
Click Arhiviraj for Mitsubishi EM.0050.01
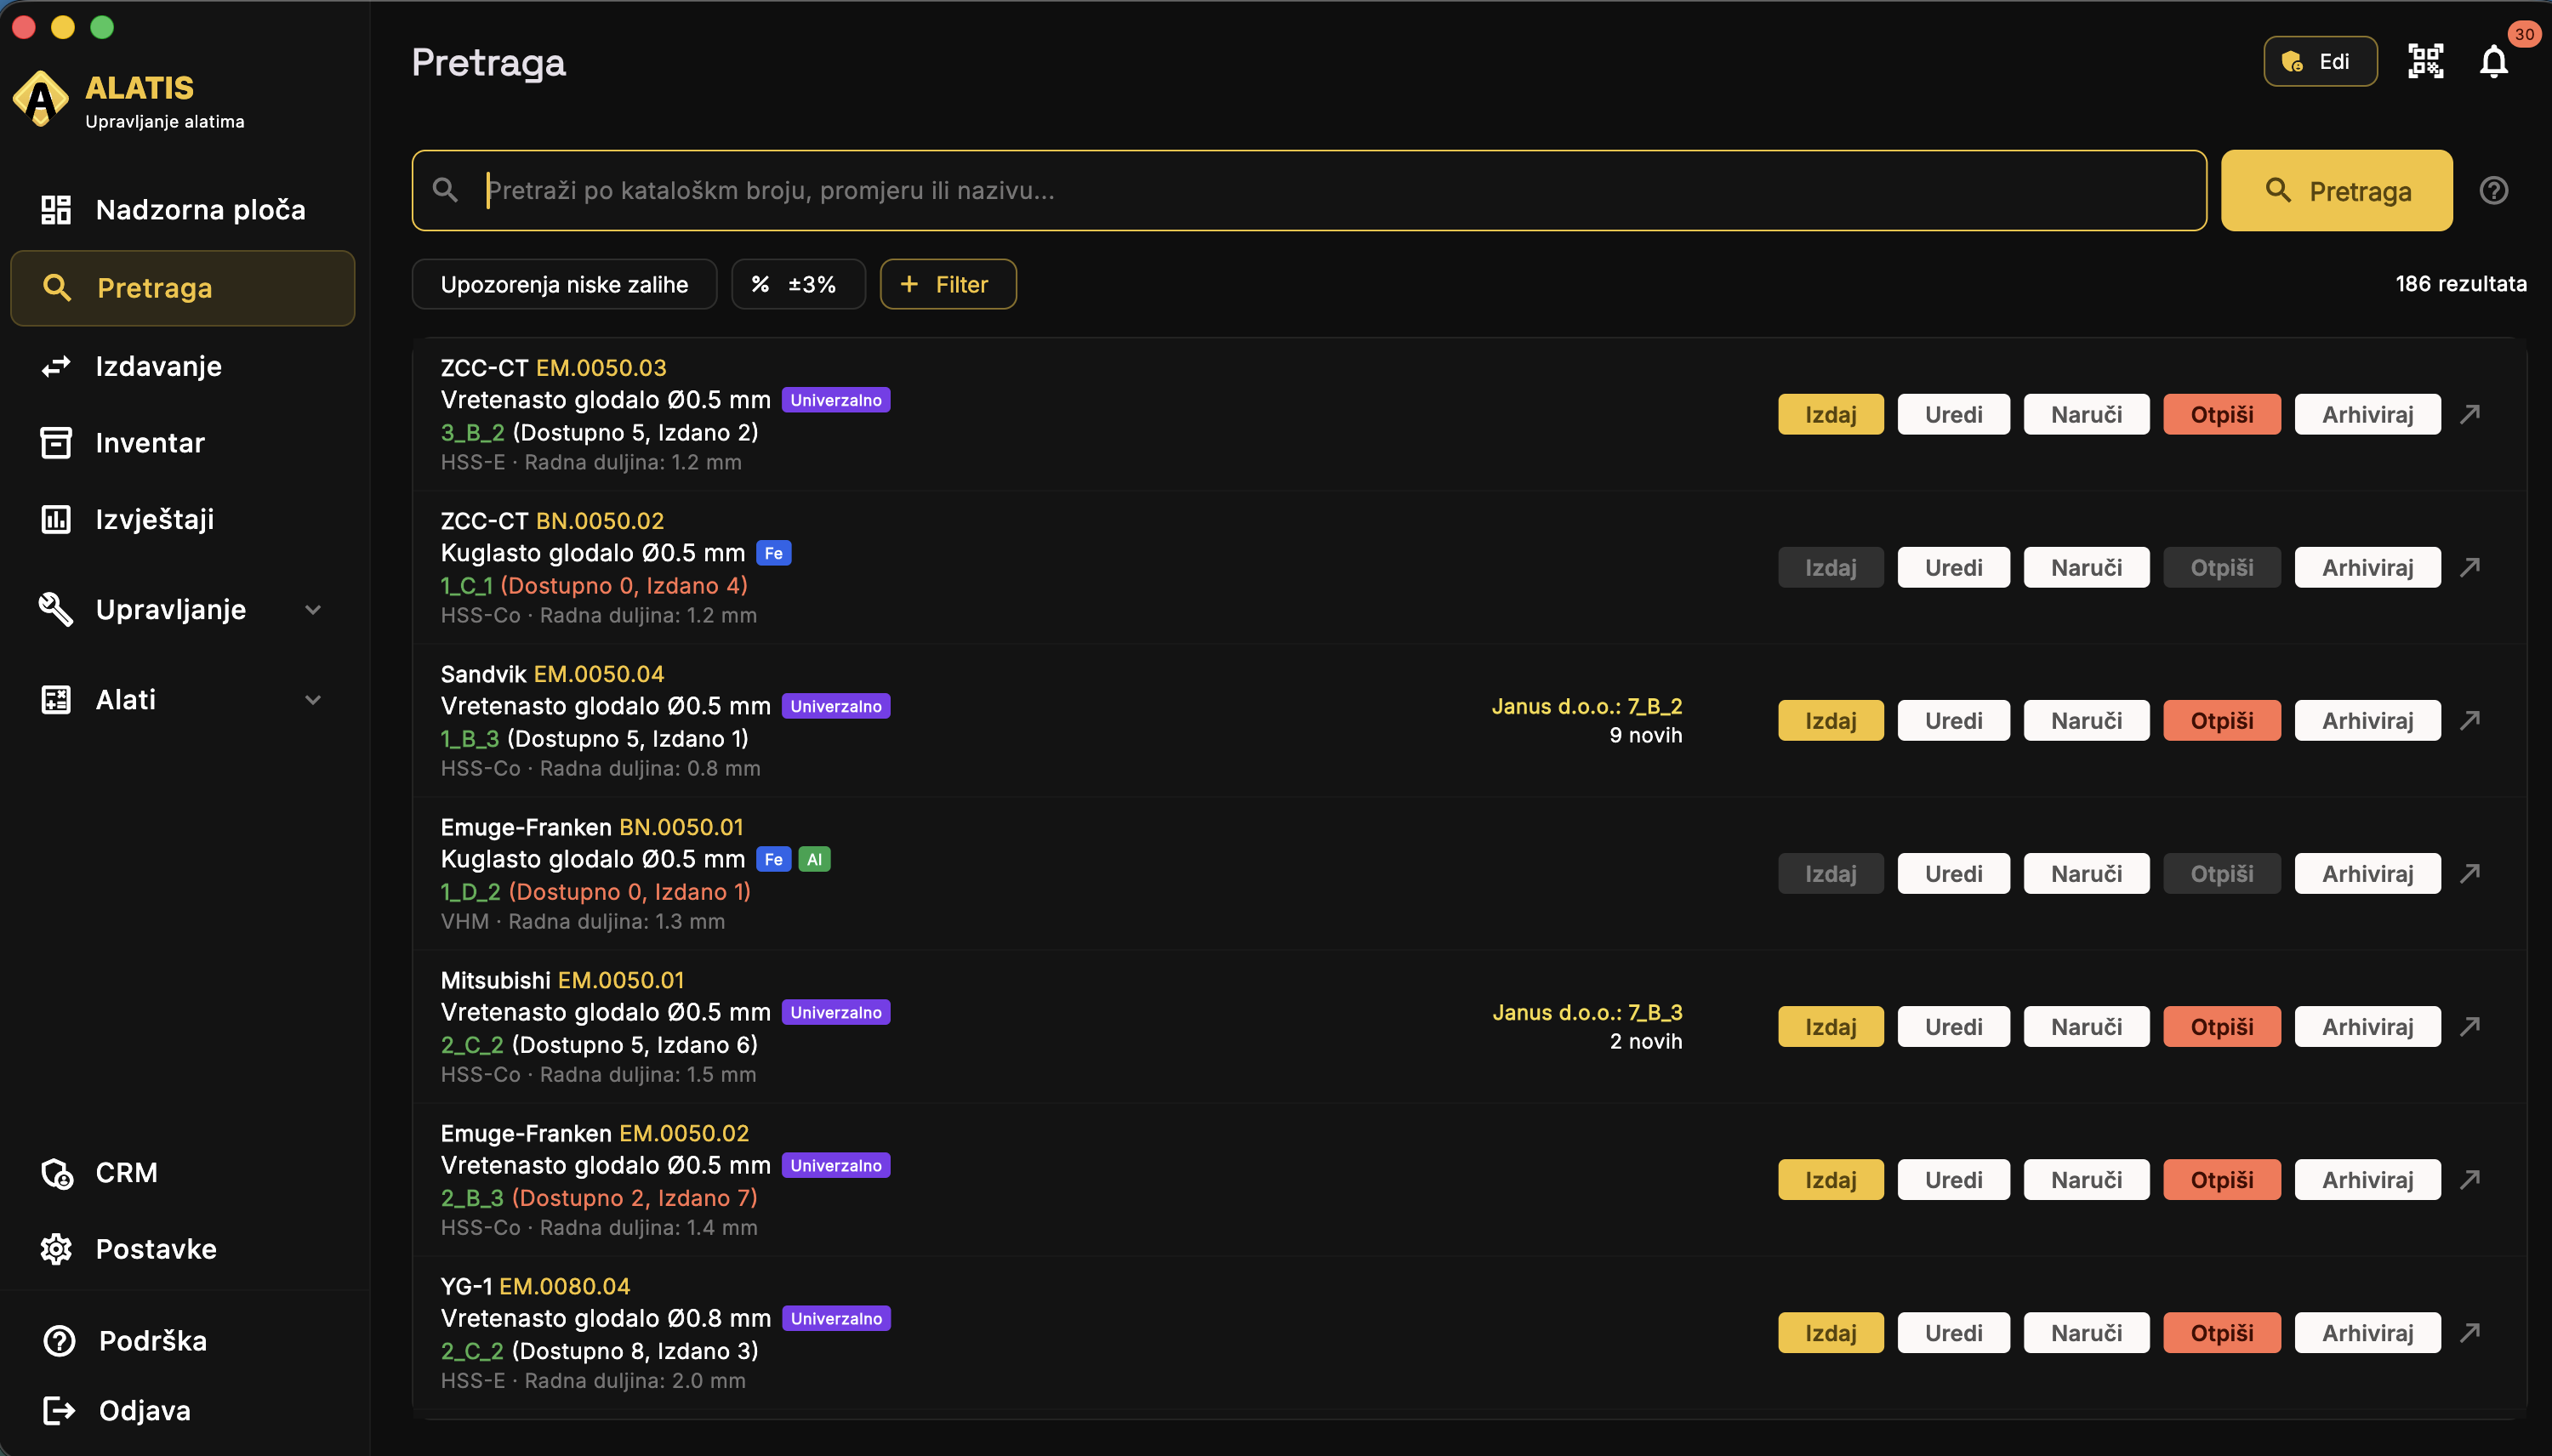(x=2367, y=1026)
